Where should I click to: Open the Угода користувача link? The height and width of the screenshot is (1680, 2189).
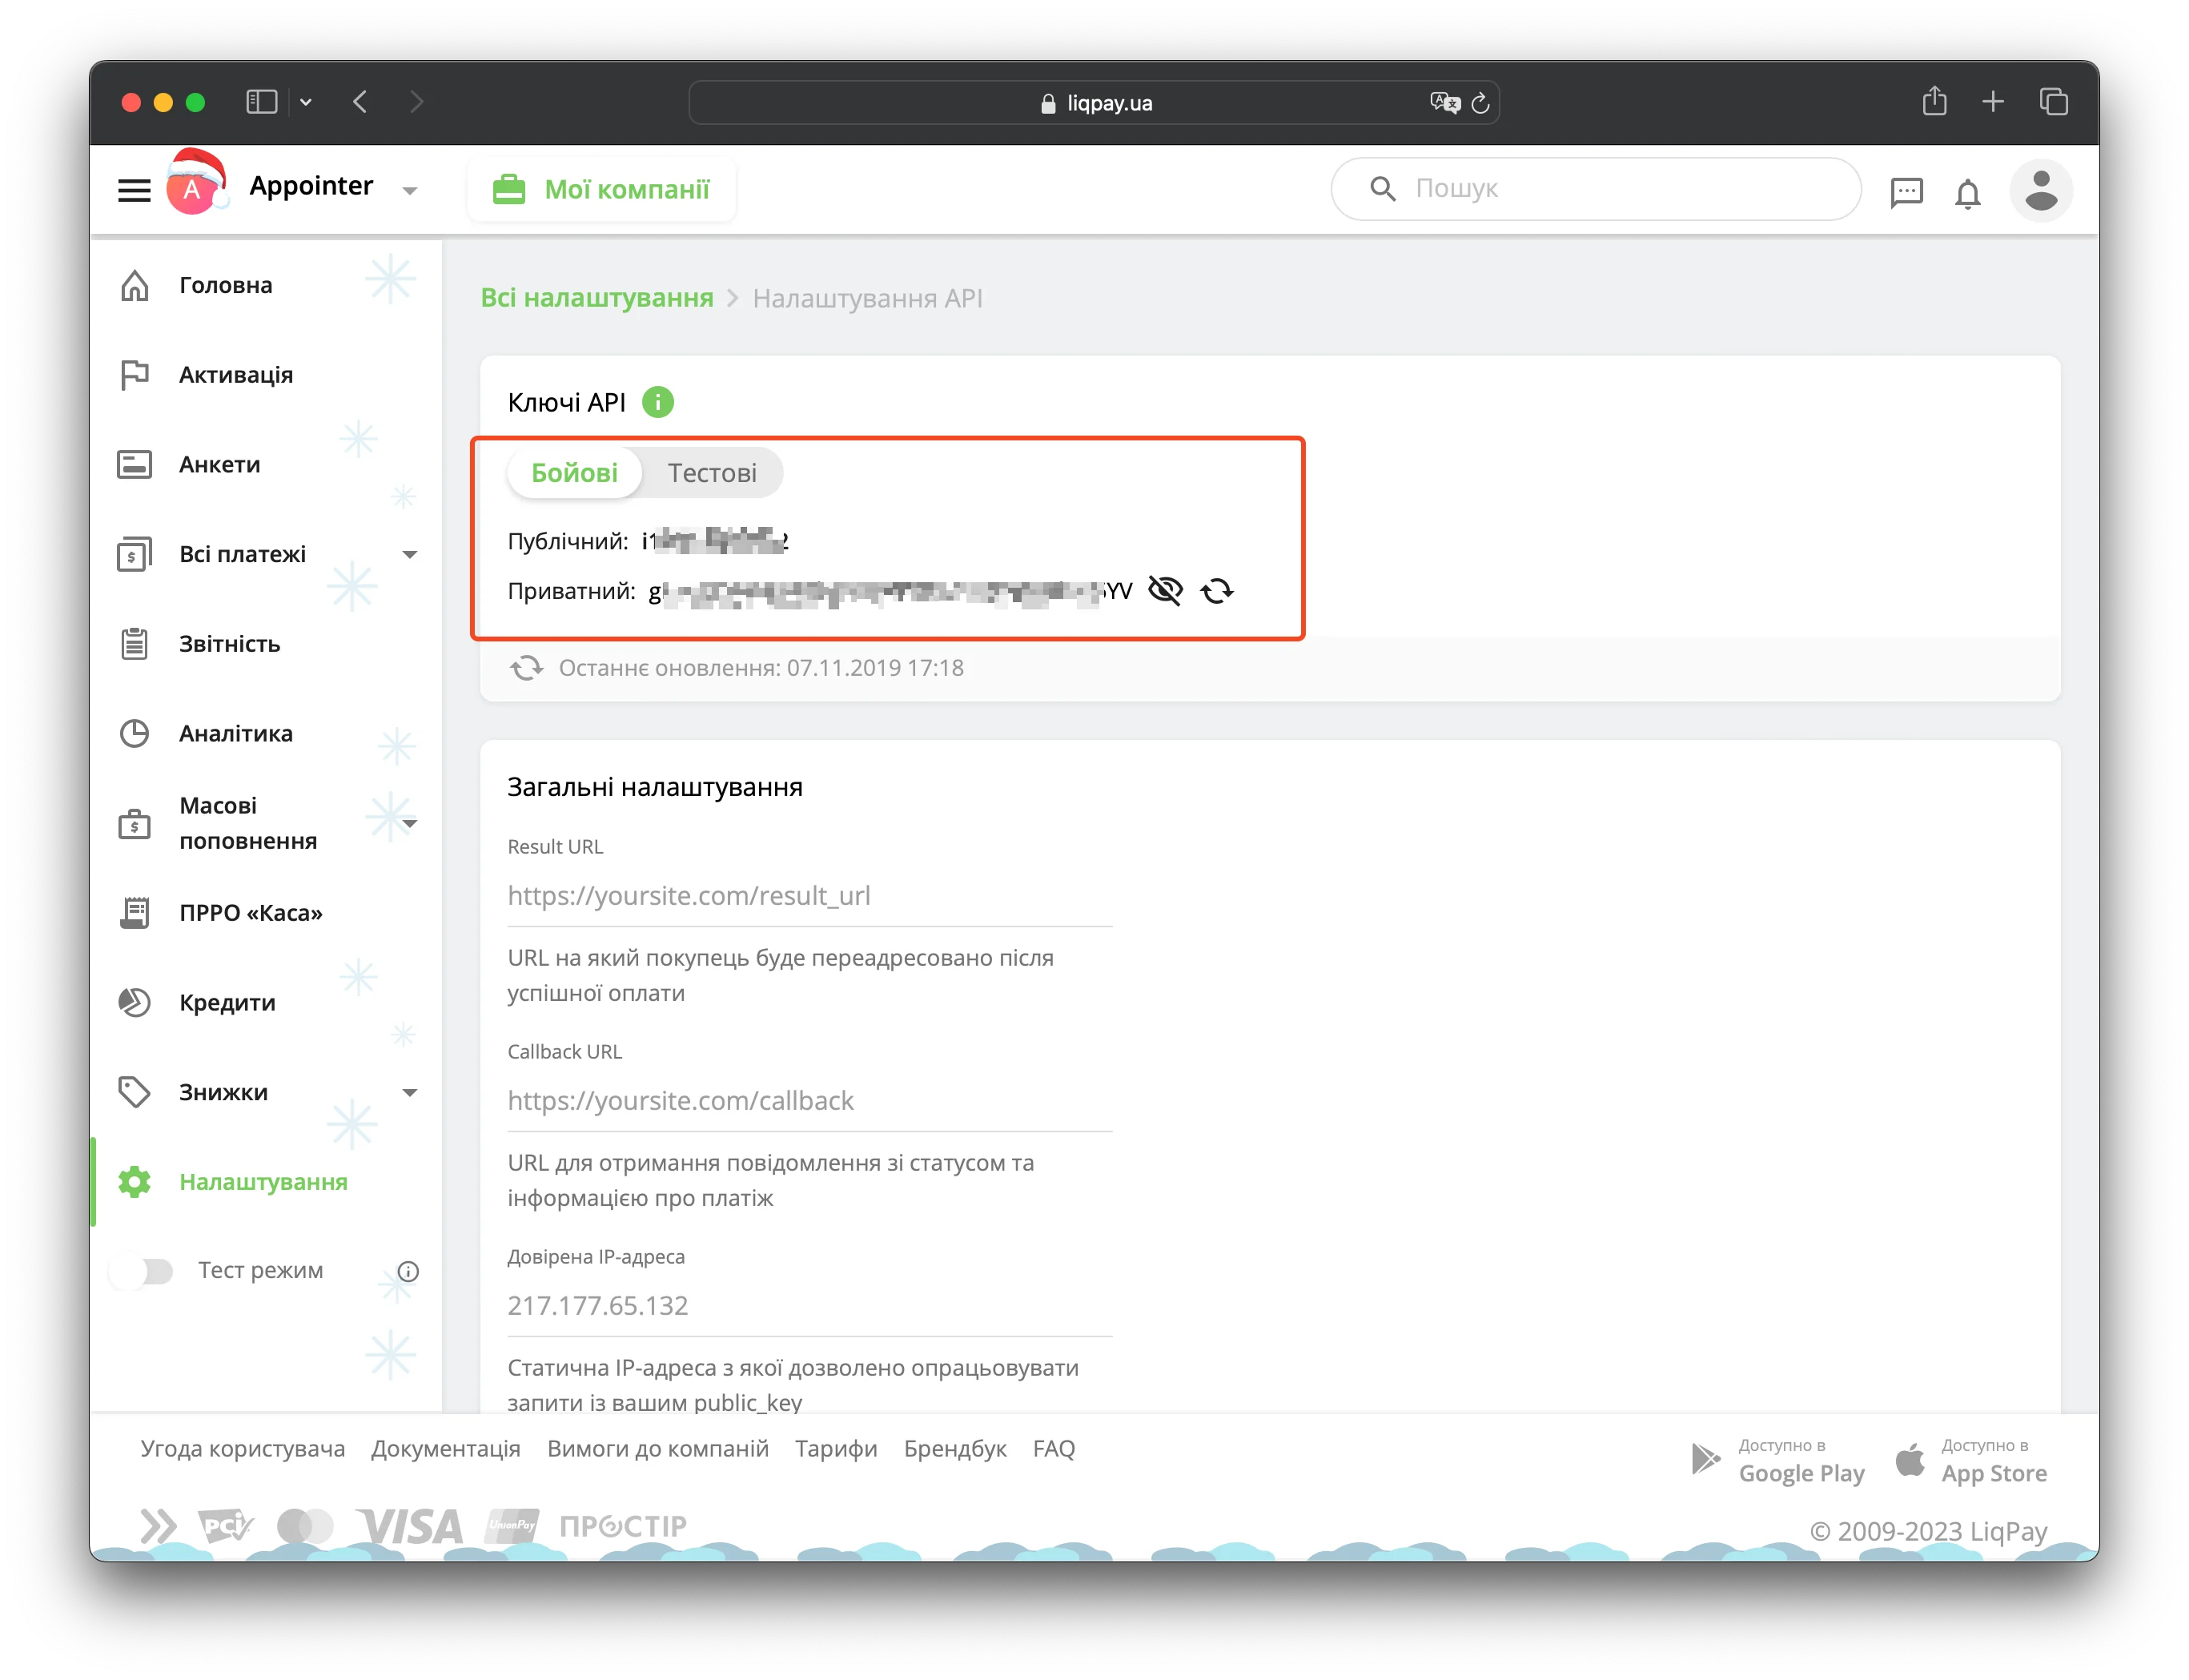pos(243,1448)
